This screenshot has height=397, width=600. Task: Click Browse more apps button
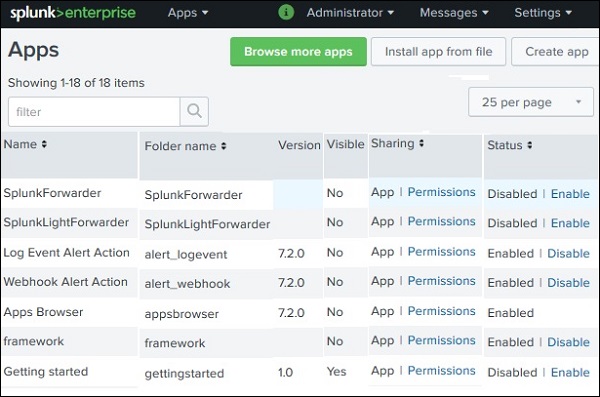[x=298, y=52]
